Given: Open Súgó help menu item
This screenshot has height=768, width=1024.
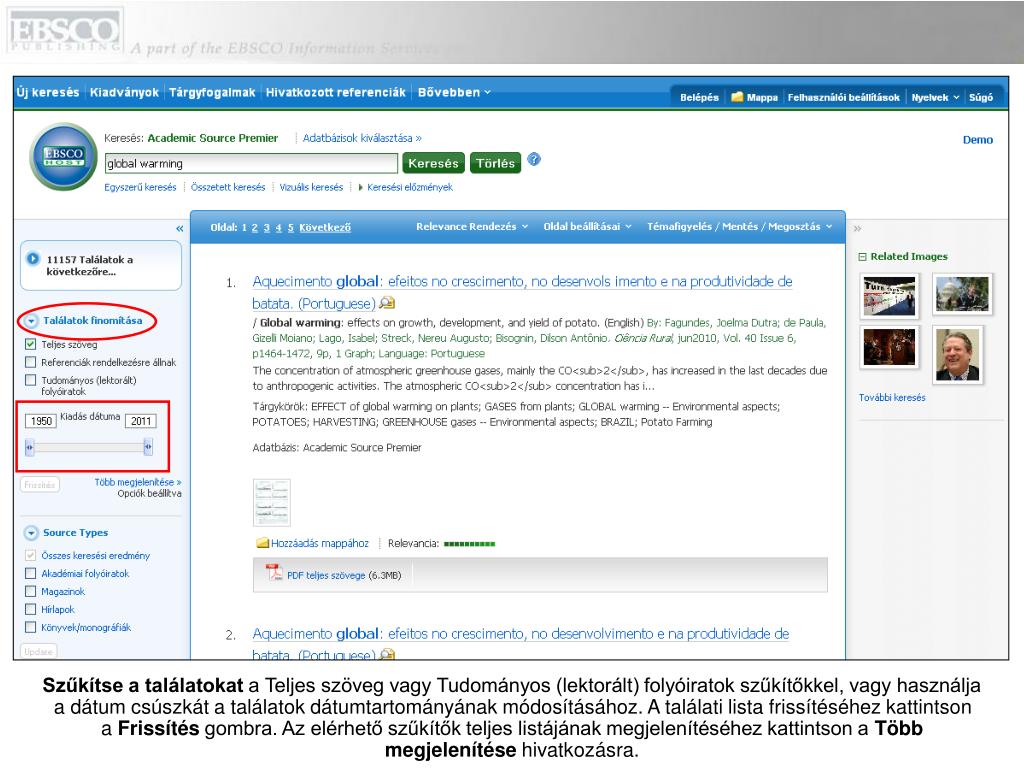Looking at the screenshot, I should coord(981,97).
